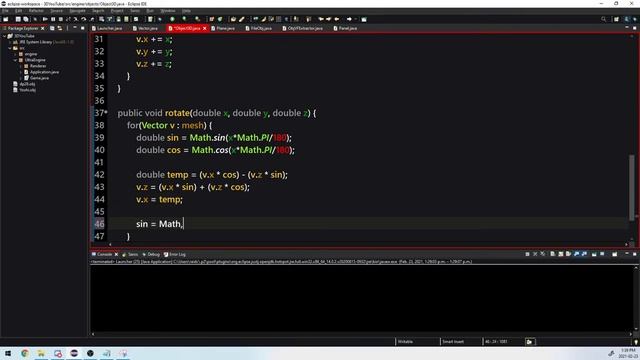Image resolution: width=640 pixels, height=360 pixels.
Task: Open Package Explorer view menu dropdown
Action: [67, 28]
